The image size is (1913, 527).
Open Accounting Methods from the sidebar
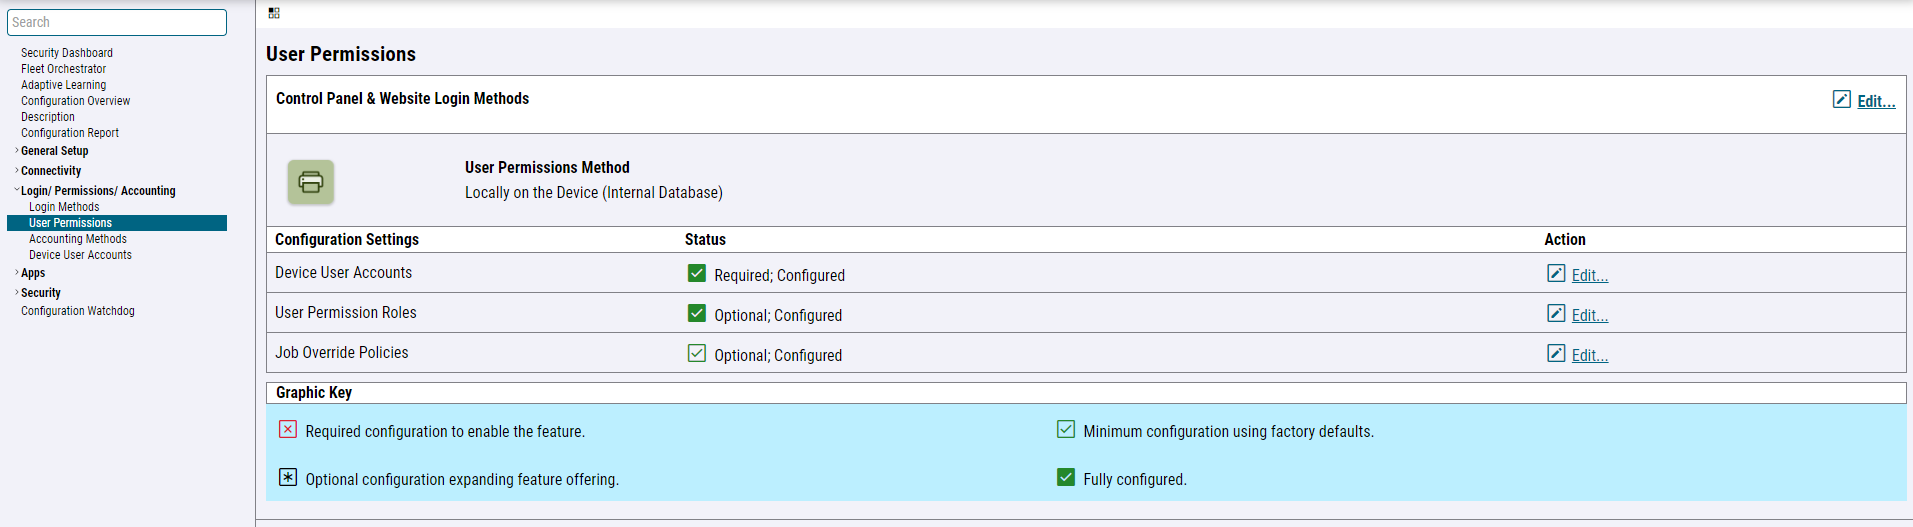[78, 239]
